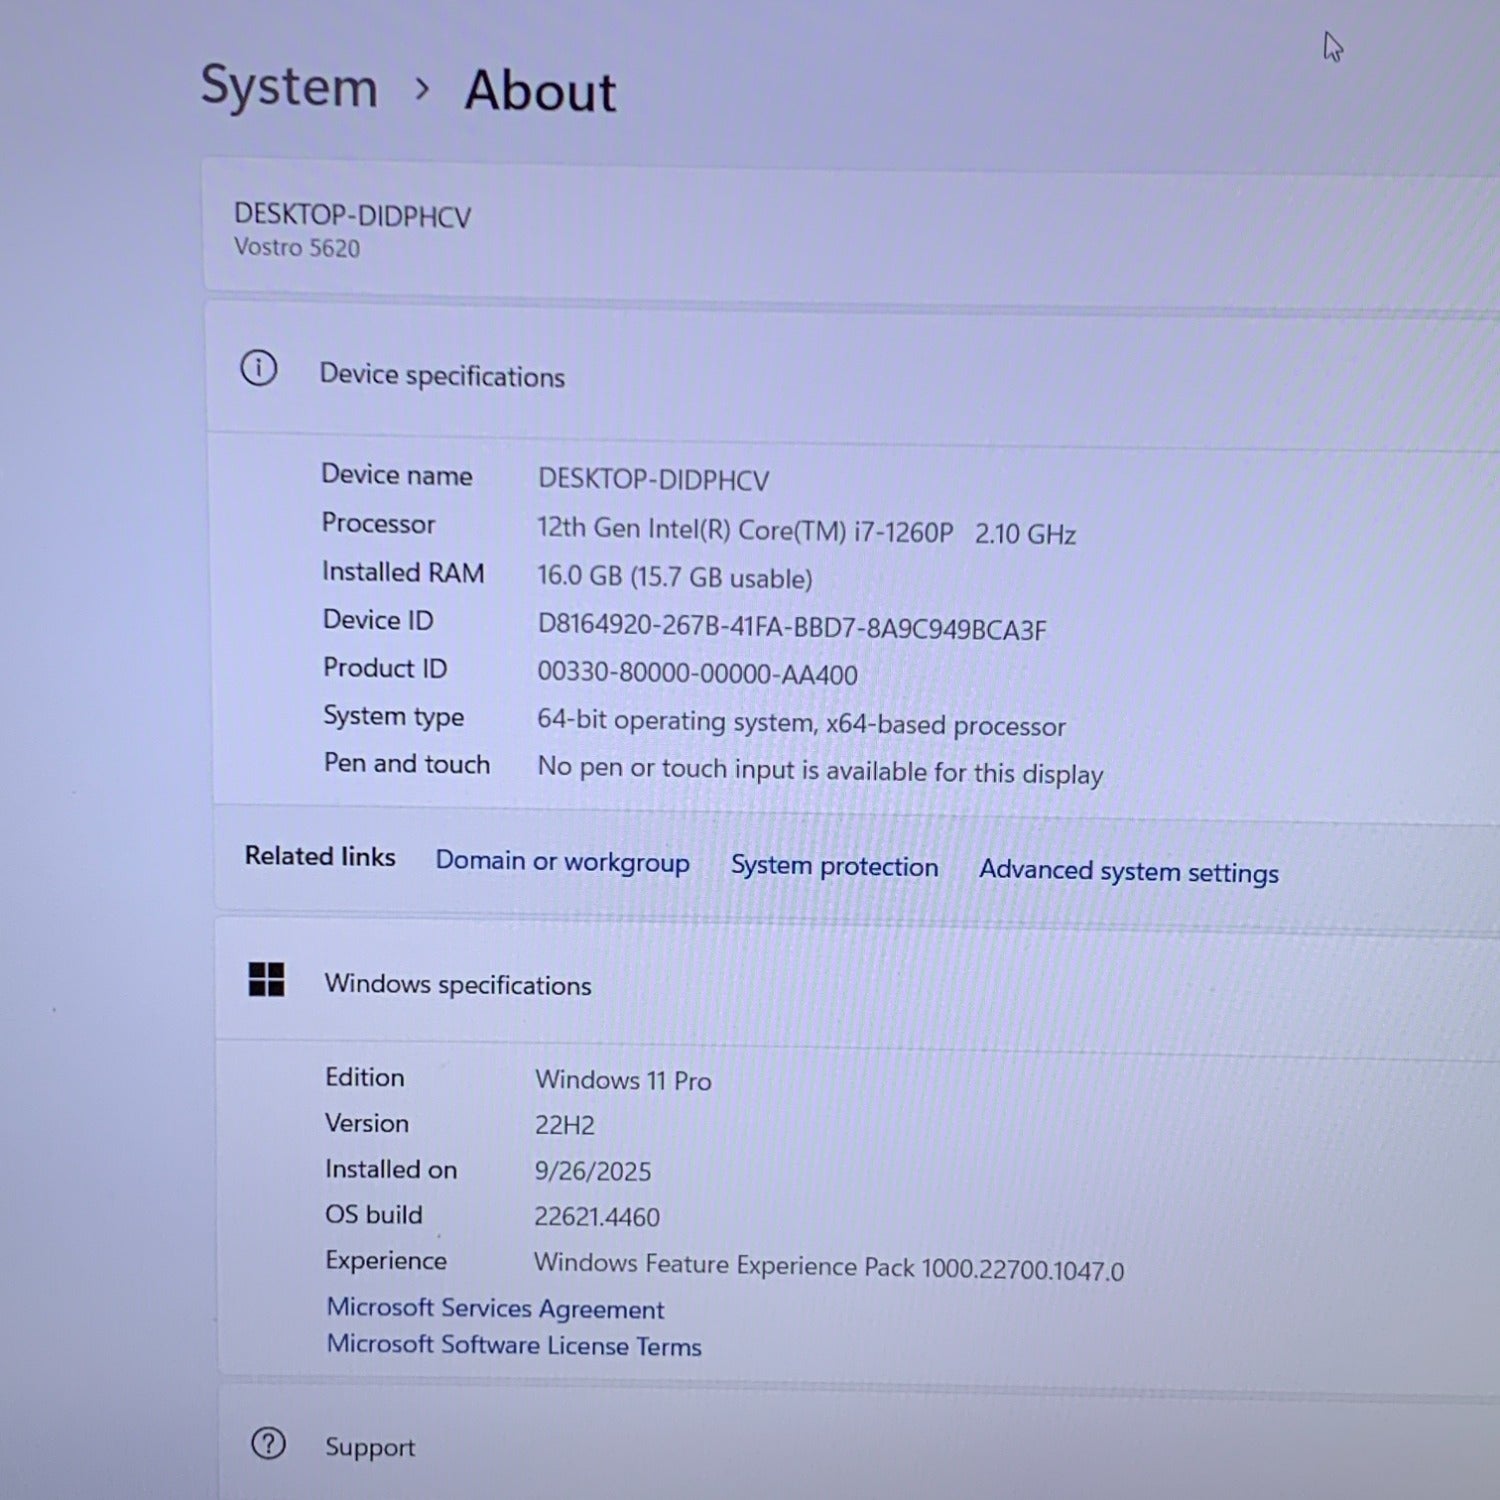The width and height of the screenshot is (1500, 1500).
Task: Click the Device ID value
Action: (x=791, y=628)
